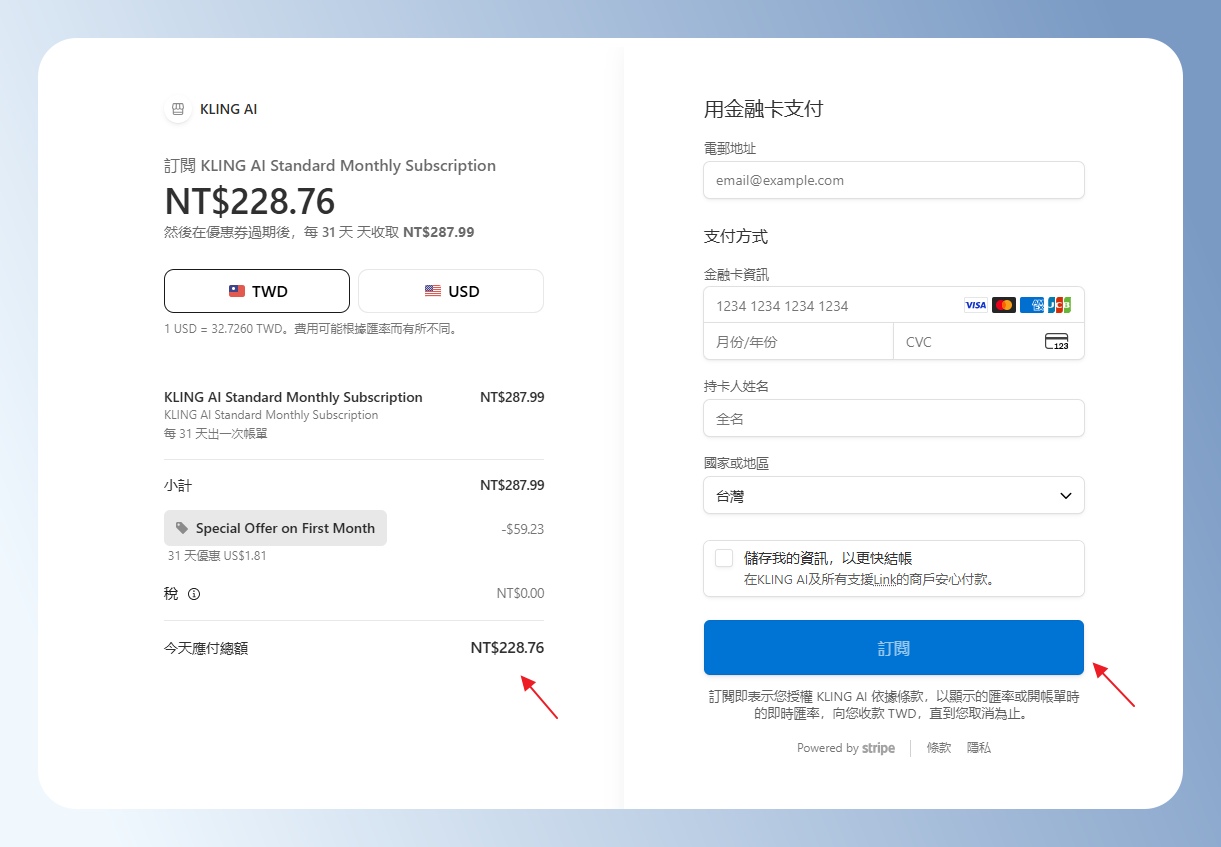Click the blue subscribe button
The image size is (1221, 847).
click(x=893, y=648)
